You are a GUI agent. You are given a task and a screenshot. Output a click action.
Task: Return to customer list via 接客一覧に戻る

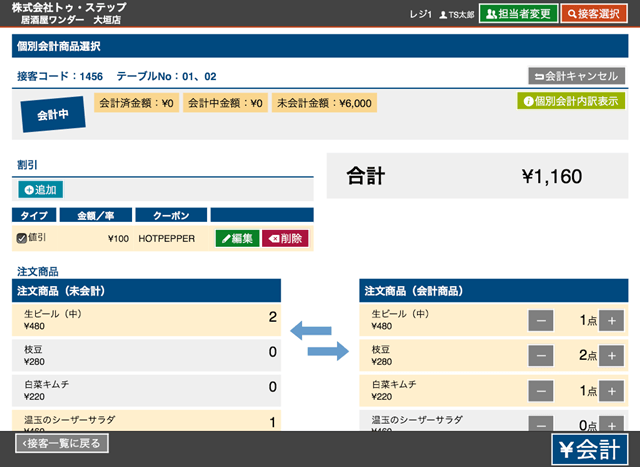click(x=62, y=443)
